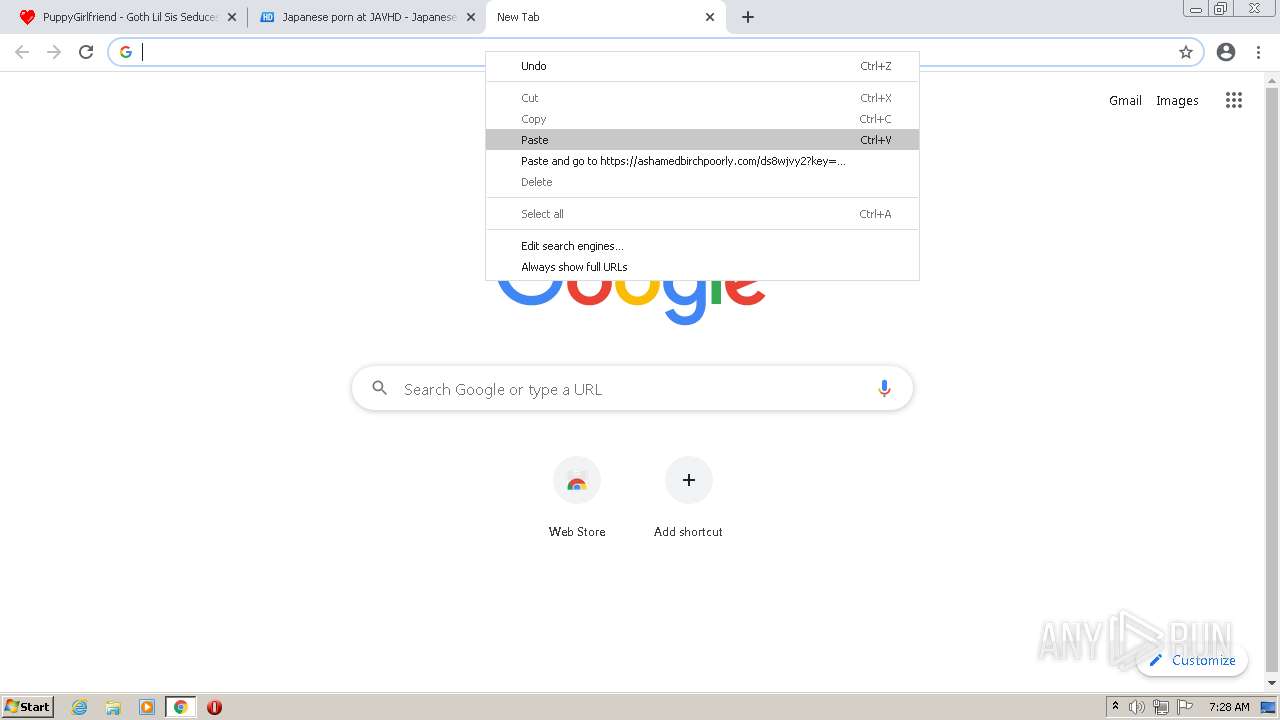
Task: Open the Windows Start menu
Action: (x=28, y=707)
